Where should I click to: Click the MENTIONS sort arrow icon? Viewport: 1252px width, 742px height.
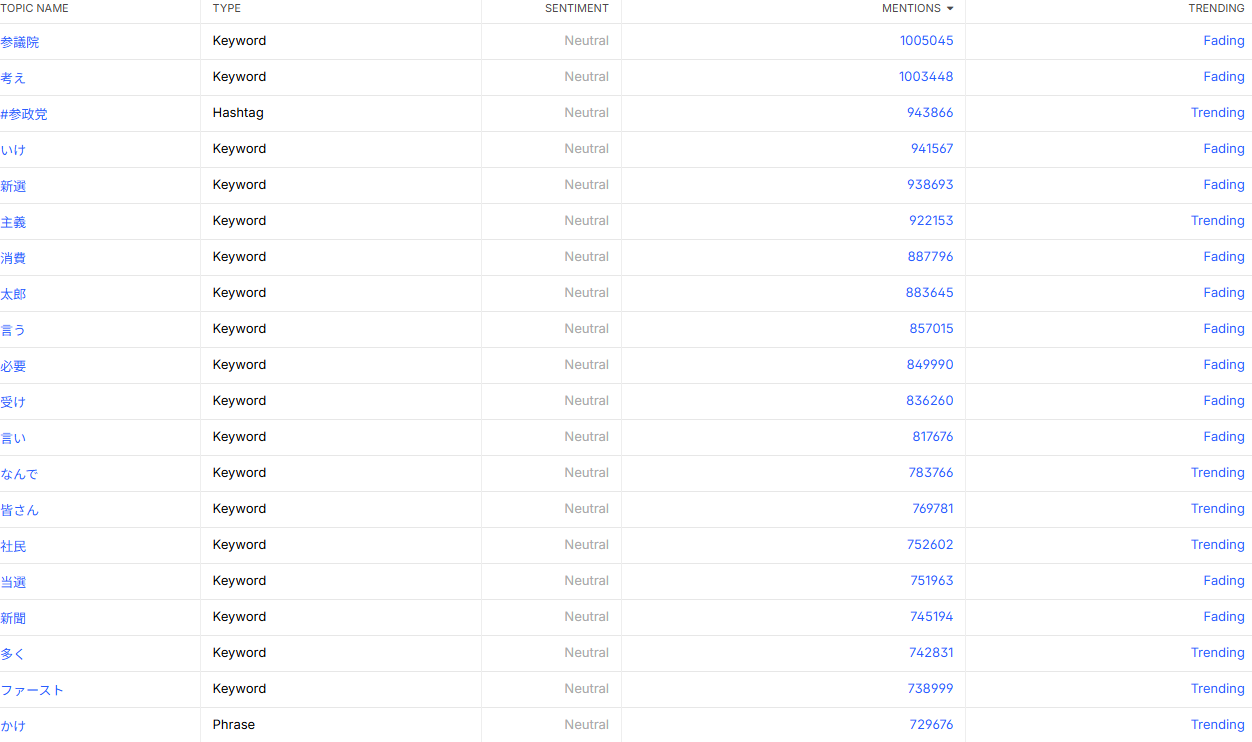click(x=949, y=8)
